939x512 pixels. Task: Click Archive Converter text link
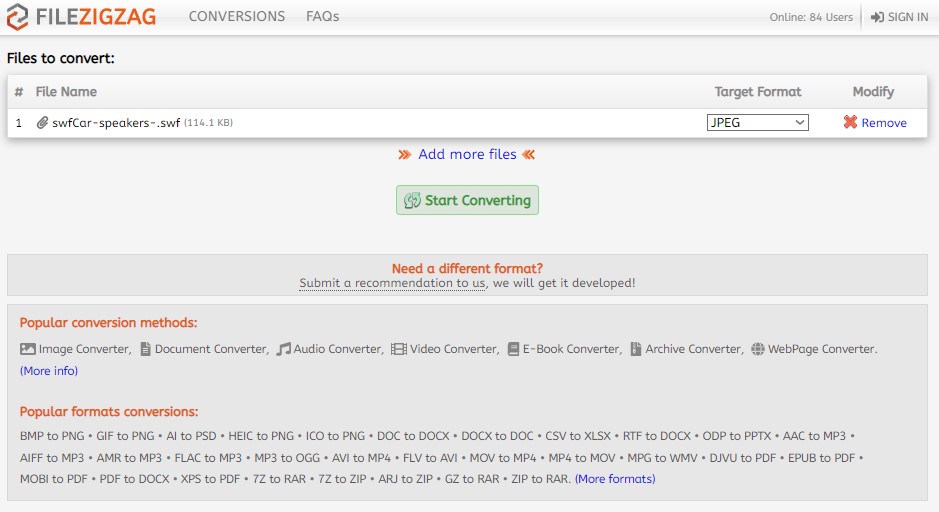(x=693, y=349)
